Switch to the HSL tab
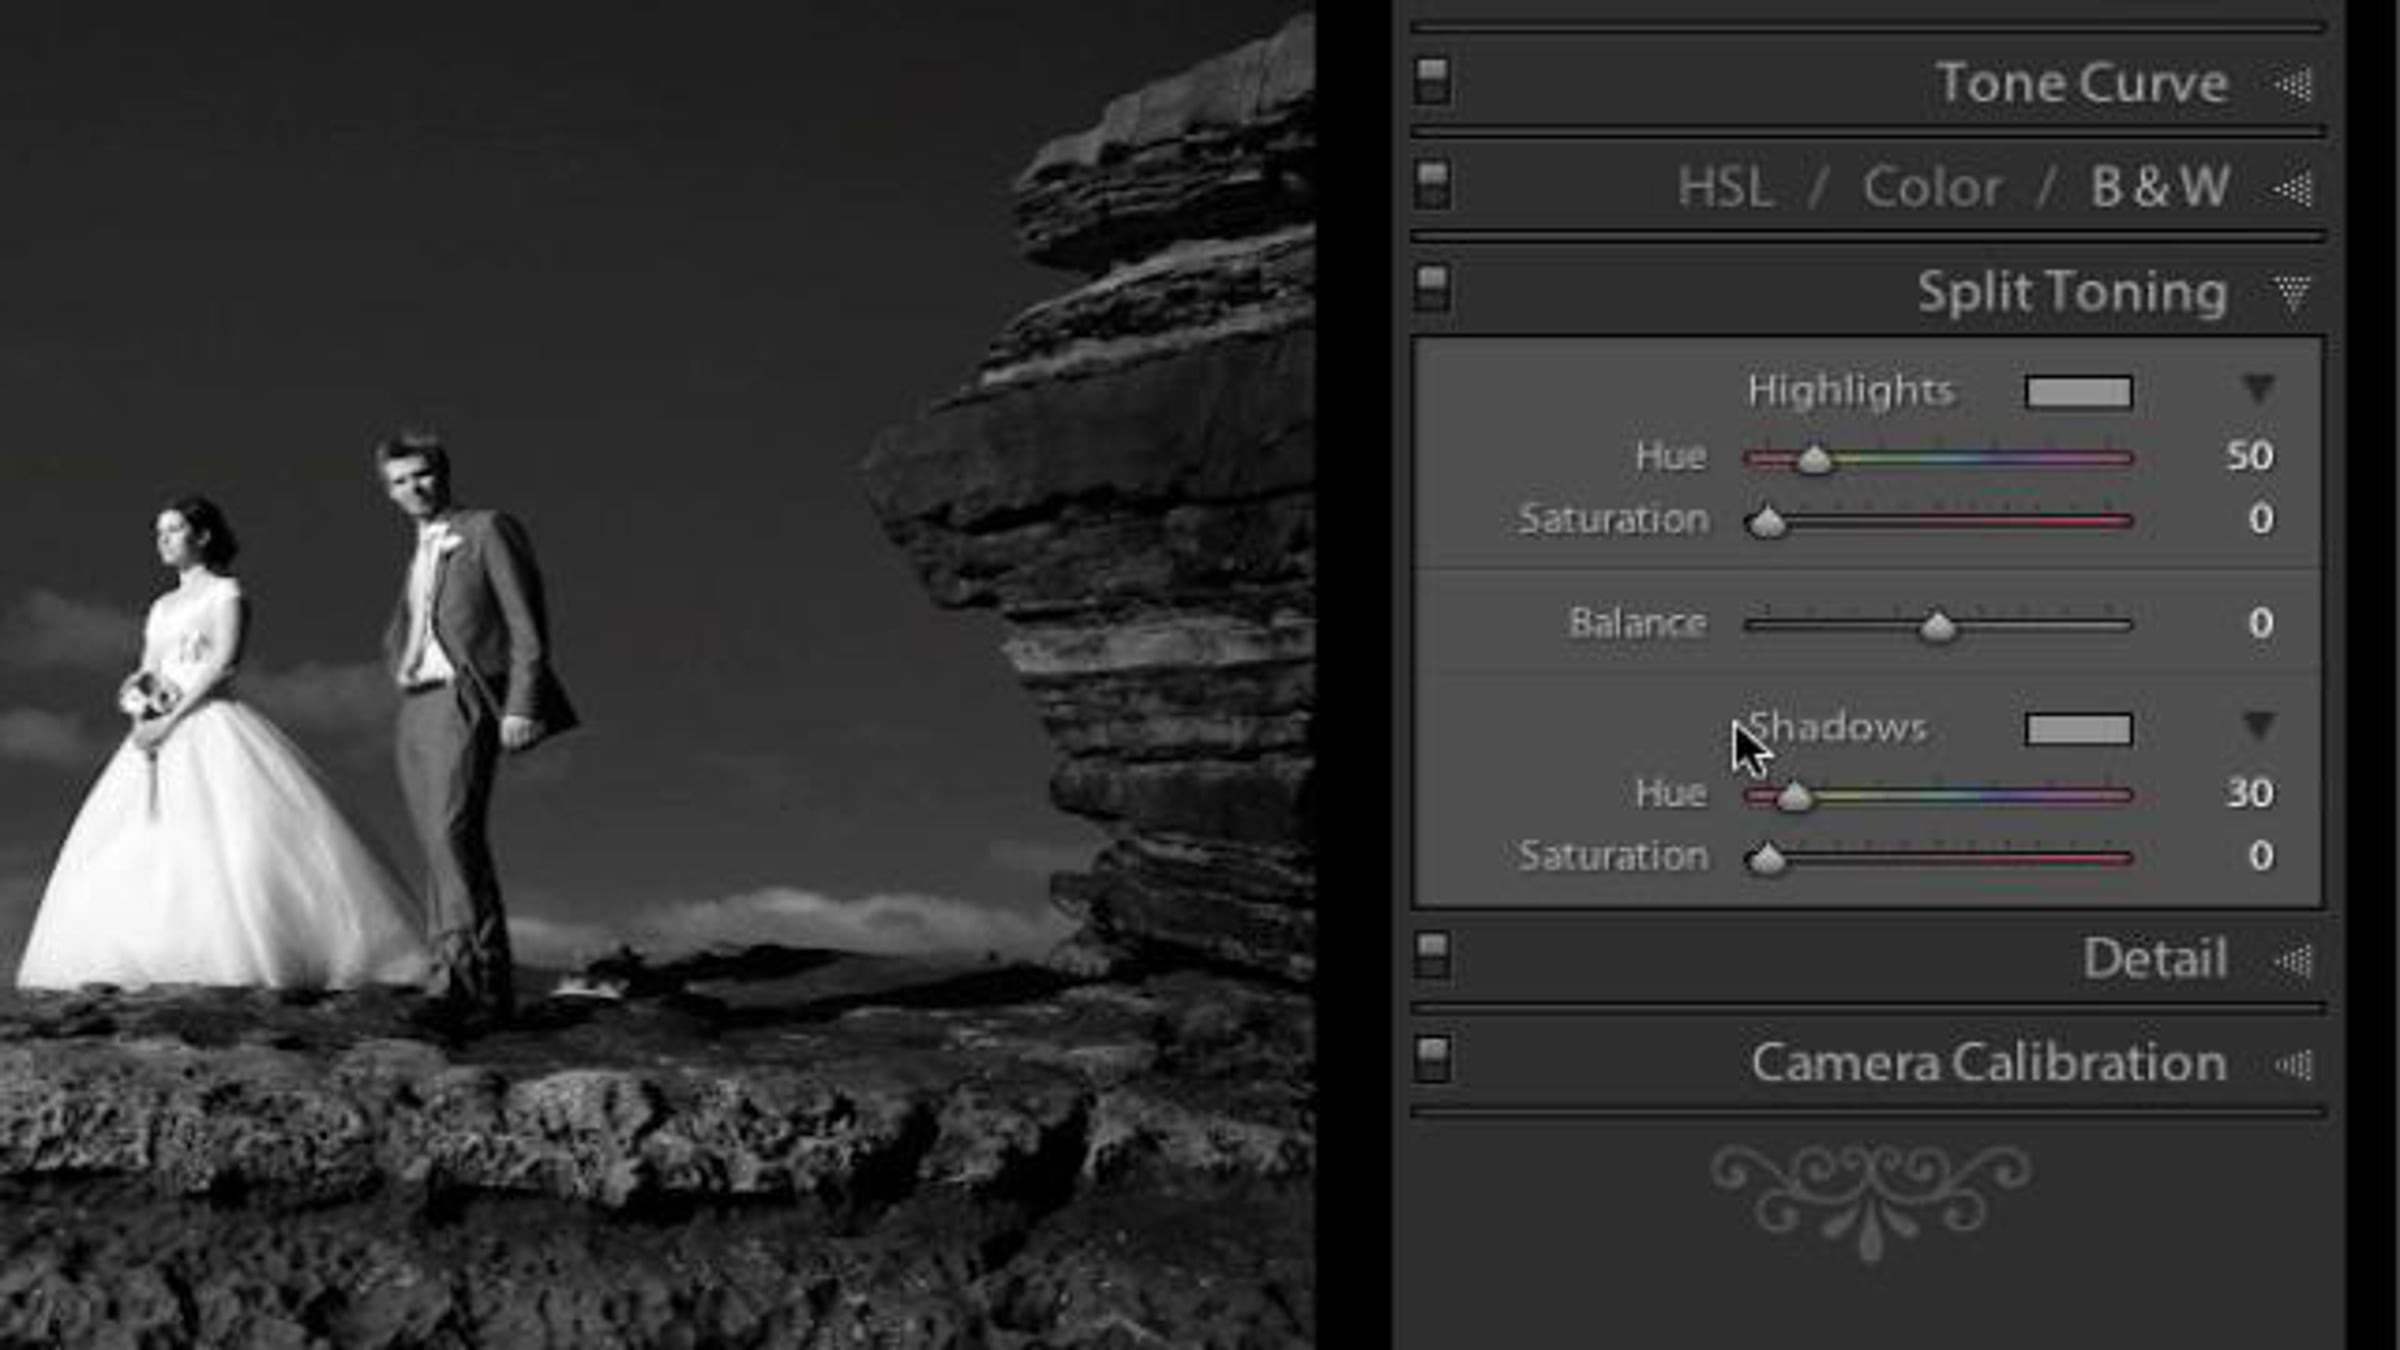The image size is (2400, 1350). 1725,187
